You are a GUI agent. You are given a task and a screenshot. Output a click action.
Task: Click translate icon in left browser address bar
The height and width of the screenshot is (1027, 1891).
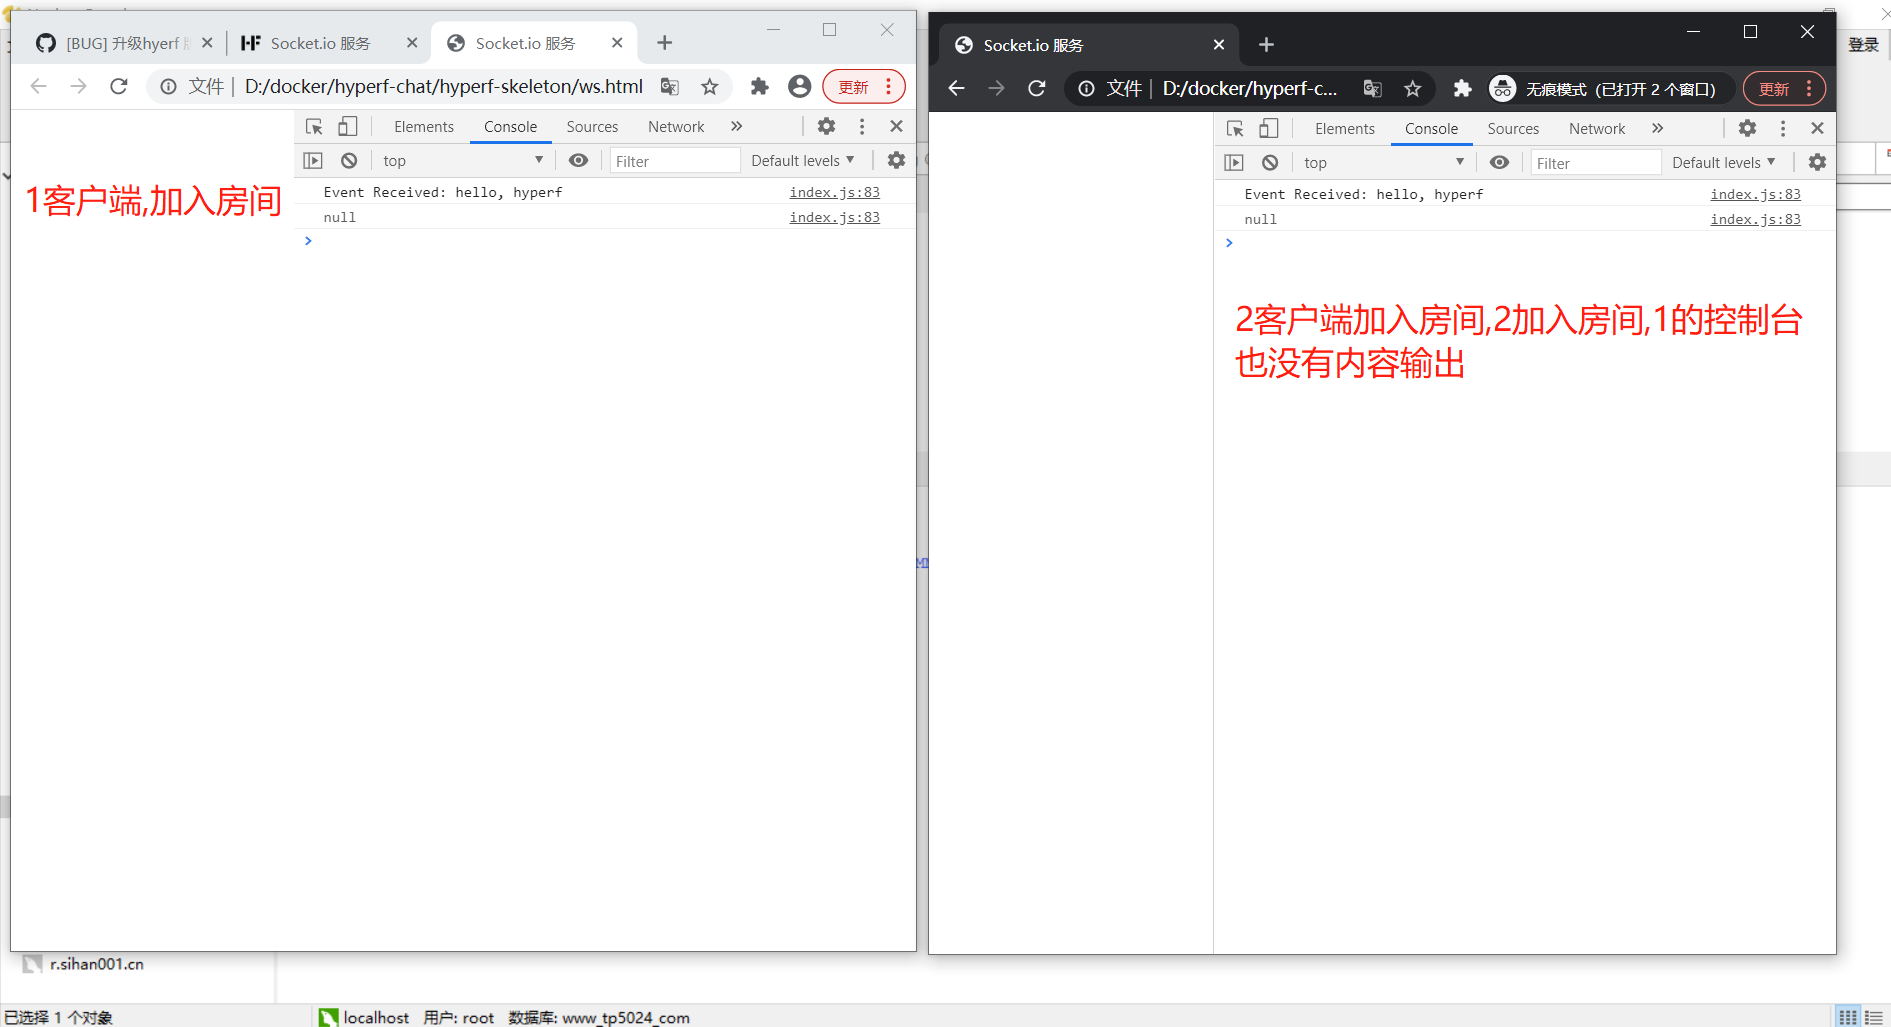(670, 87)
